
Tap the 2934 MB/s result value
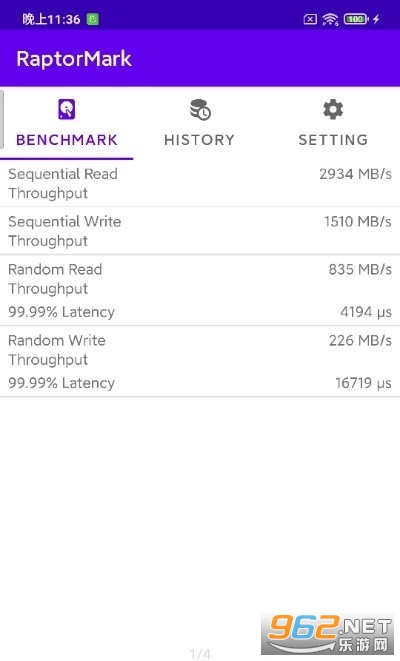click(x=355, y=174)
